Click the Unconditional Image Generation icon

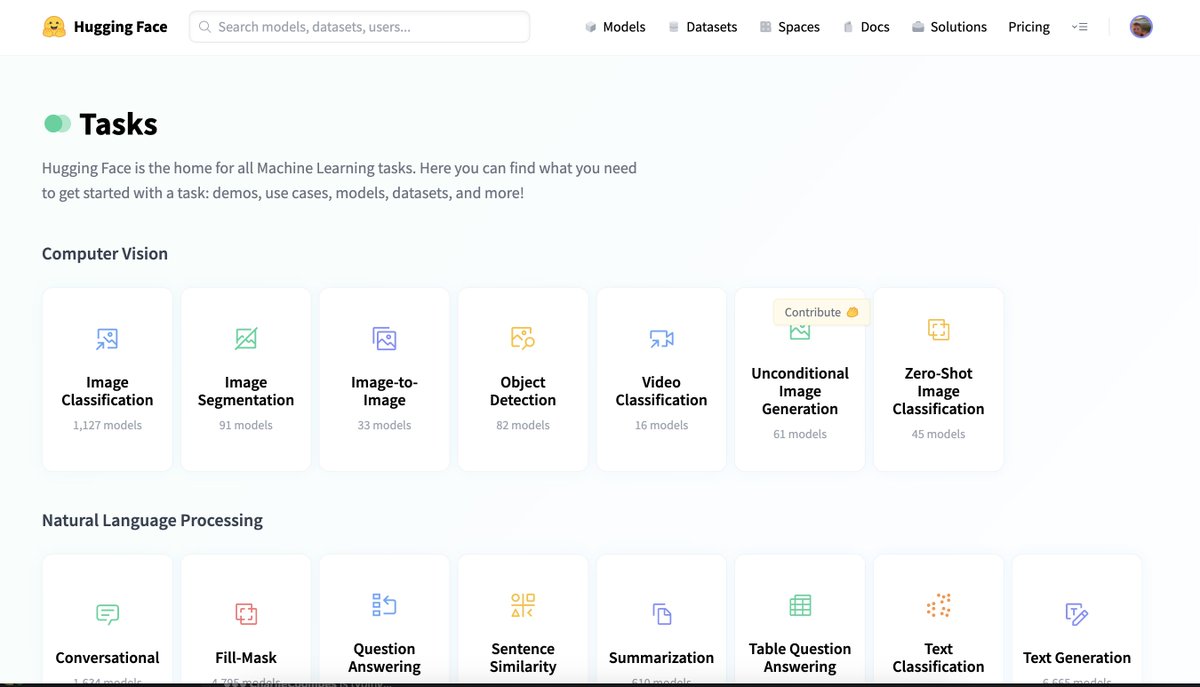coord(800,331)
